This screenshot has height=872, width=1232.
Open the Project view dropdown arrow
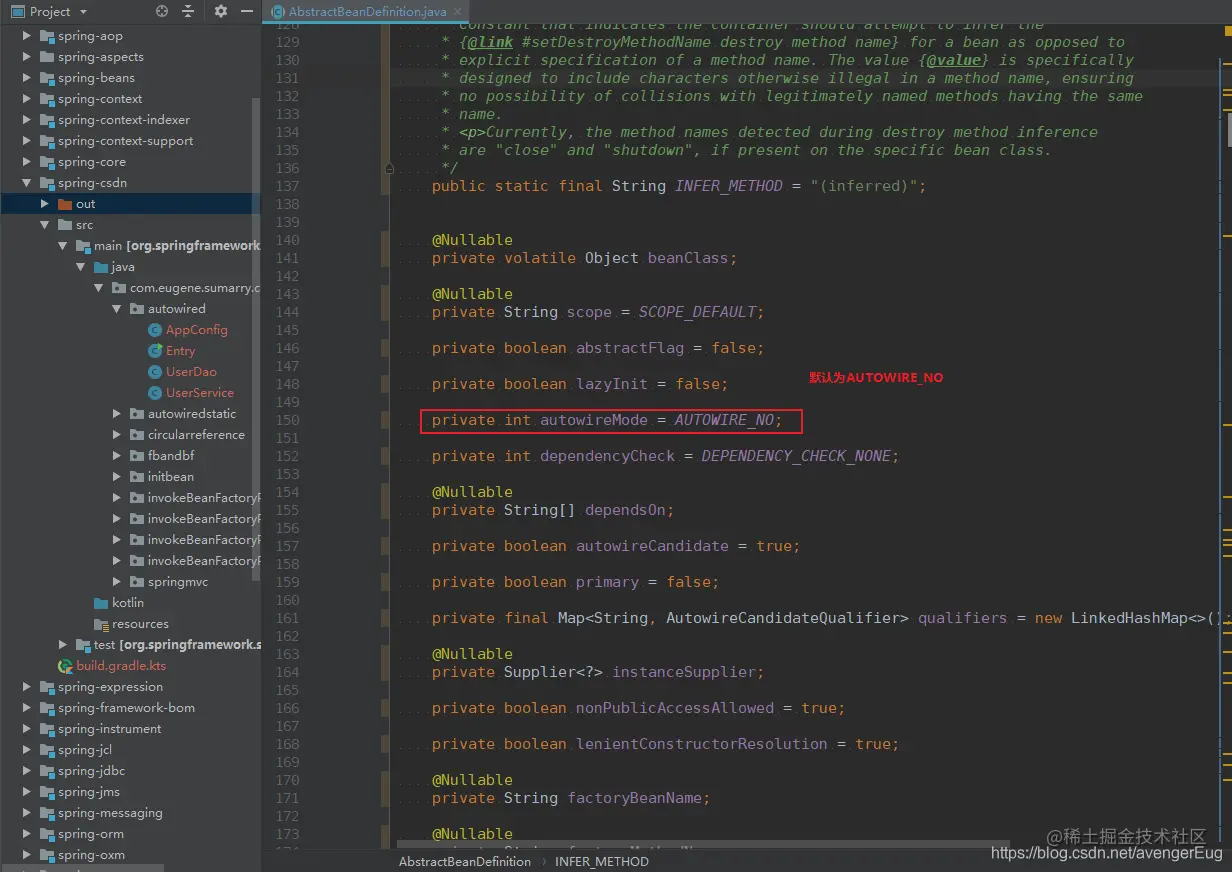pyautogui.click(x=83, y=12)
